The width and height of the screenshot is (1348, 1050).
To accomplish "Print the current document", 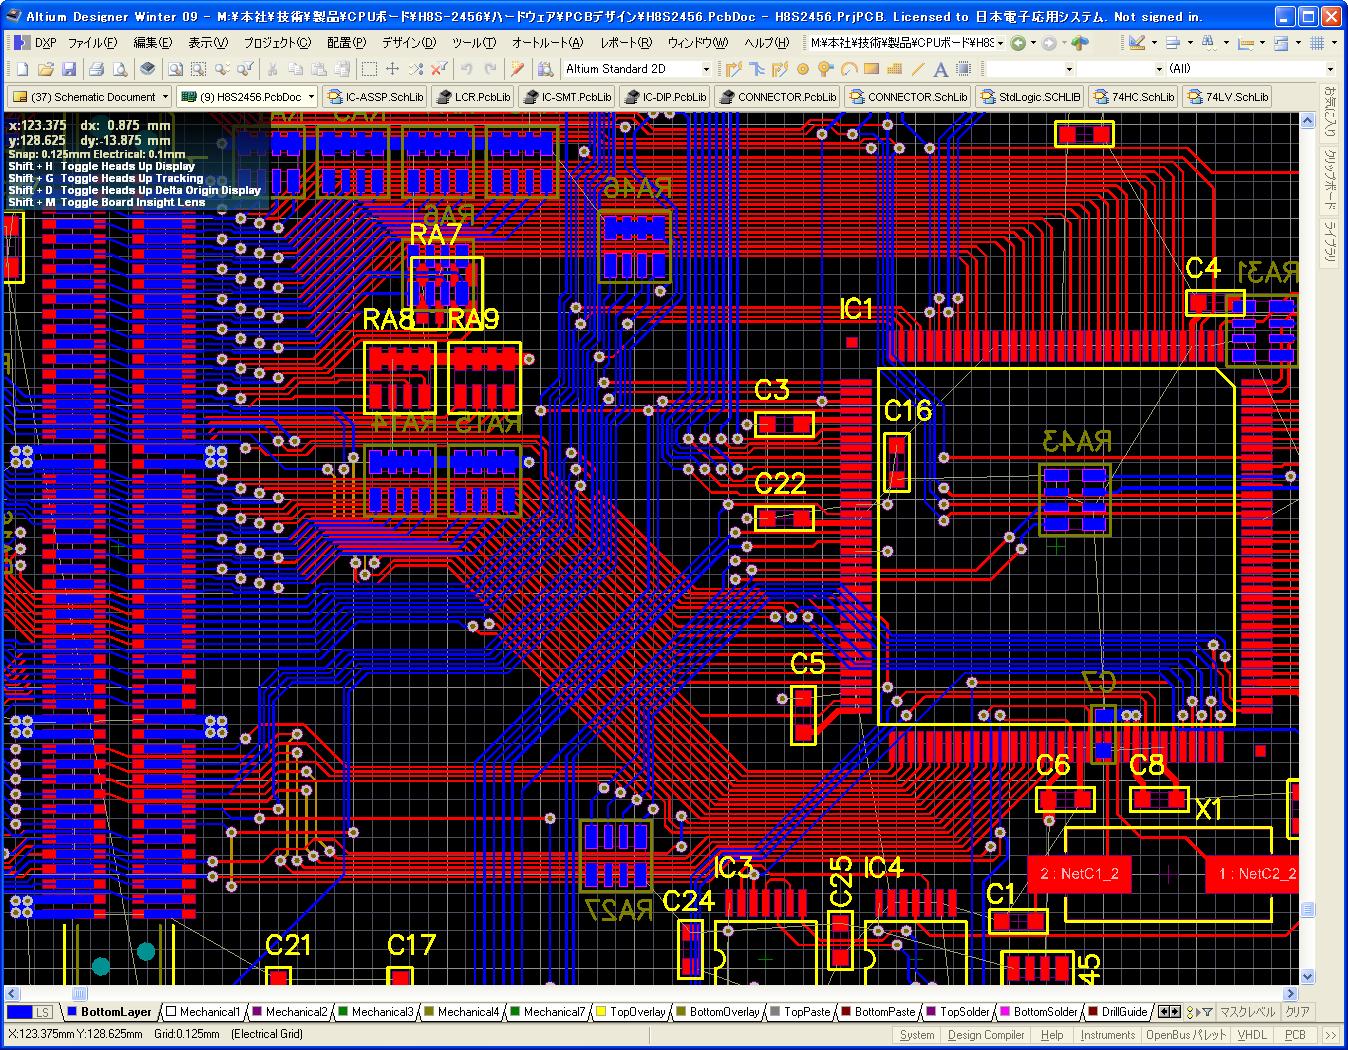I will [x=96, y=69].
